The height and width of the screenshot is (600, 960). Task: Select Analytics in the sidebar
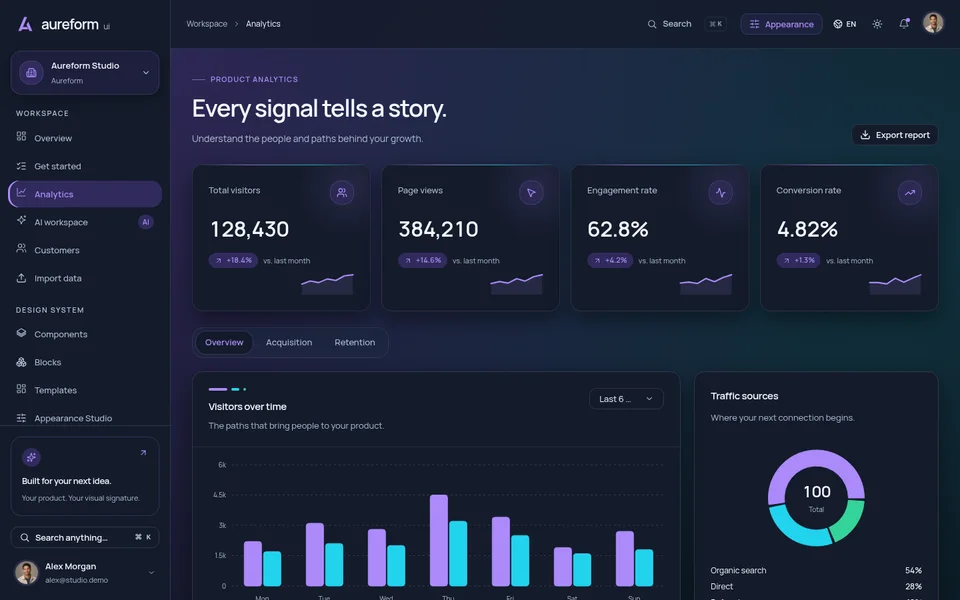[x=85, y=194]
